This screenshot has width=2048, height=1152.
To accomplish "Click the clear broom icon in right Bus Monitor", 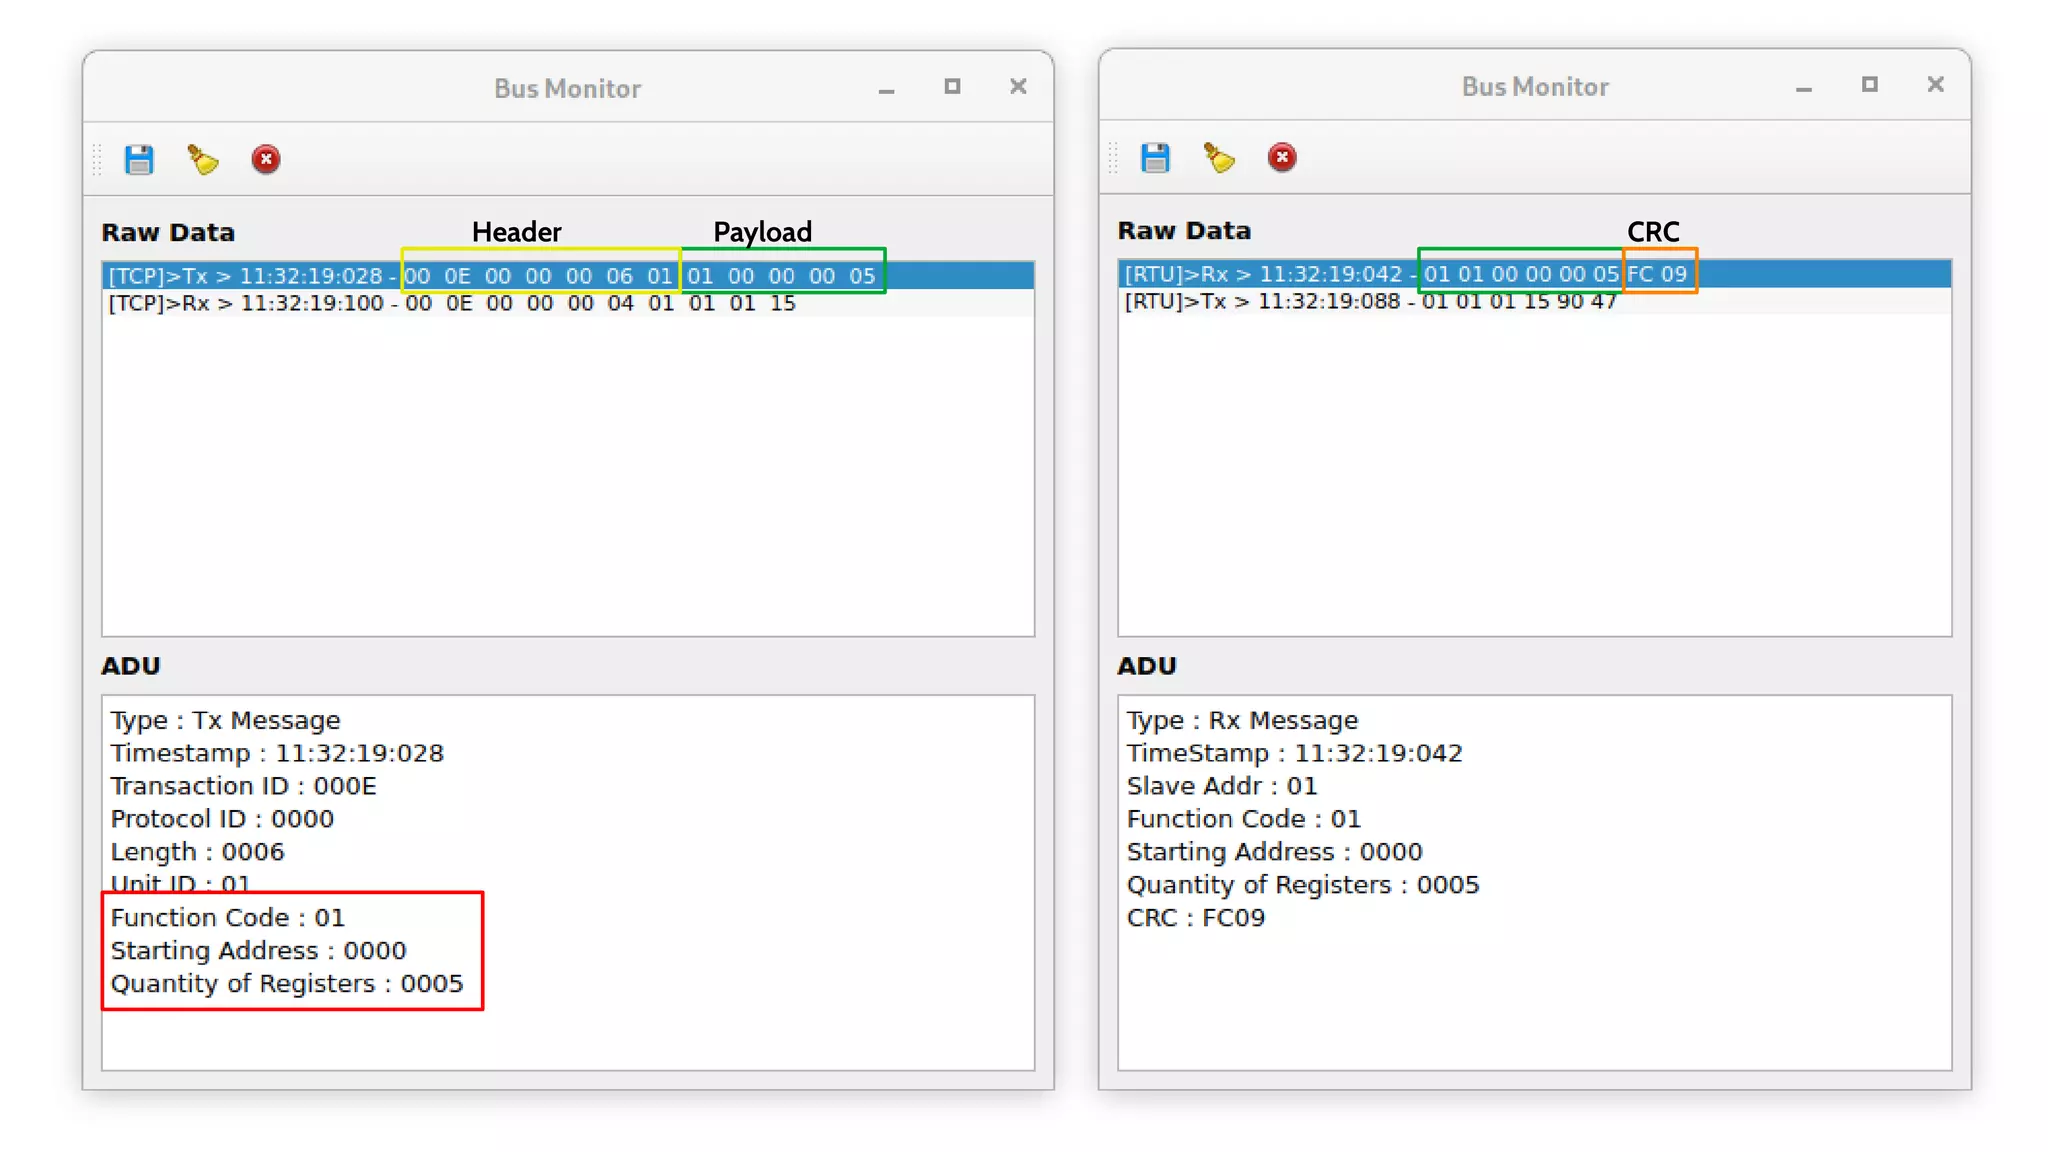I will click(1219, 158).
